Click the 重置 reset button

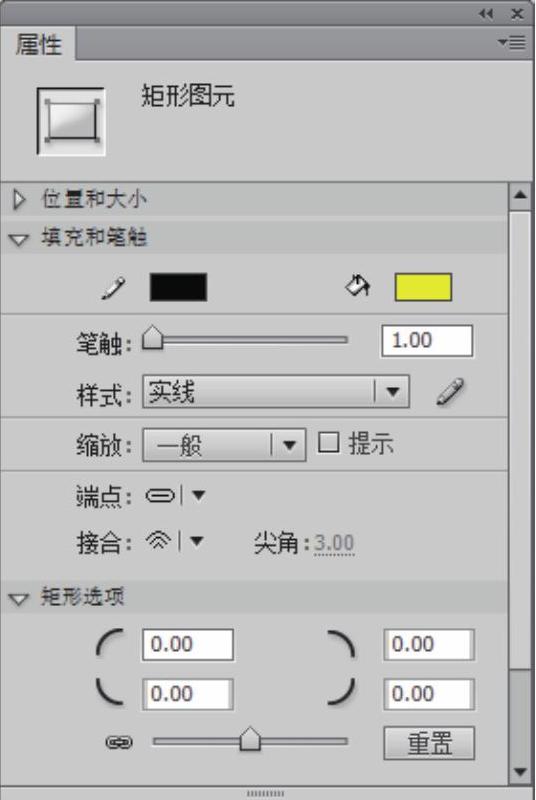pos(429,743)
